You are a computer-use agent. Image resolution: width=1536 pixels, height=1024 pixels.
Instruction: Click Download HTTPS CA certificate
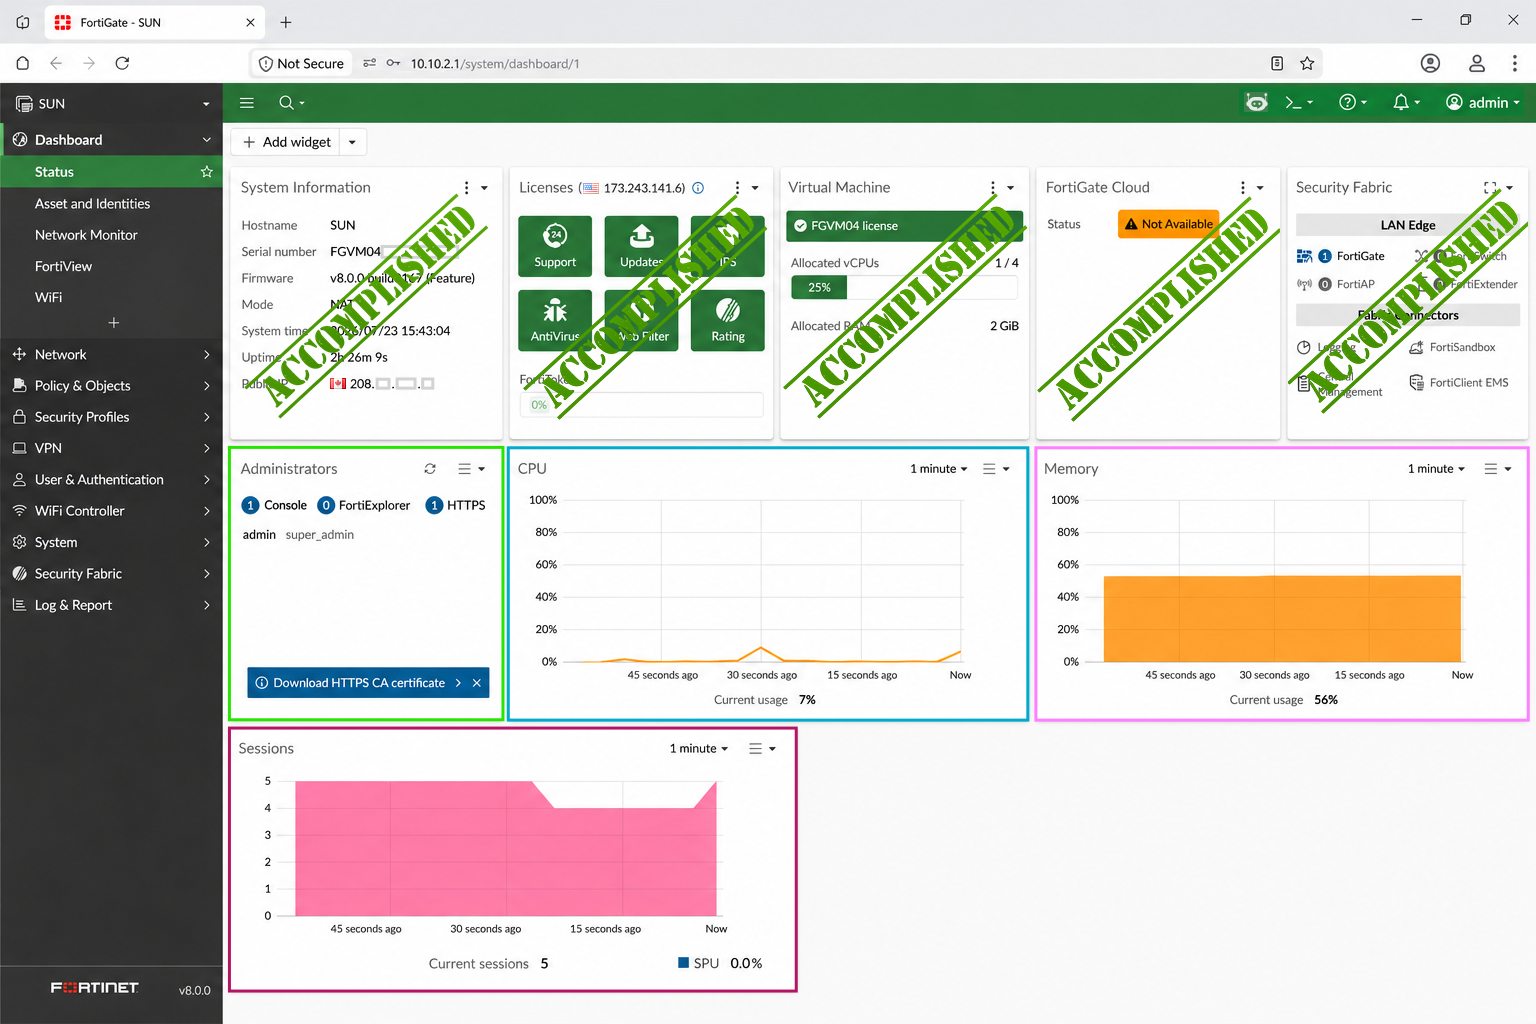click(x=359, y=683)
